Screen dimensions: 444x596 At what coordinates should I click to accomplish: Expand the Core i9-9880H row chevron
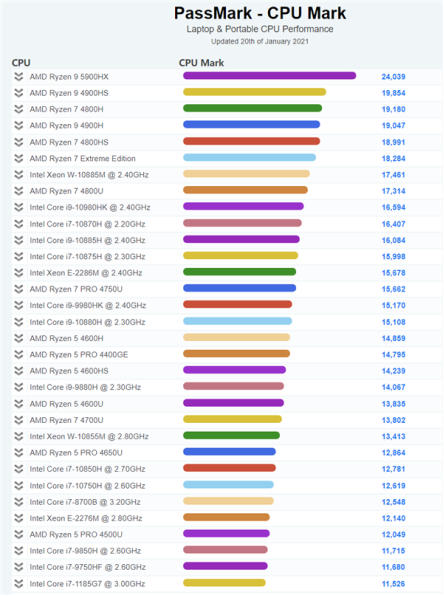tap(19, 387)
